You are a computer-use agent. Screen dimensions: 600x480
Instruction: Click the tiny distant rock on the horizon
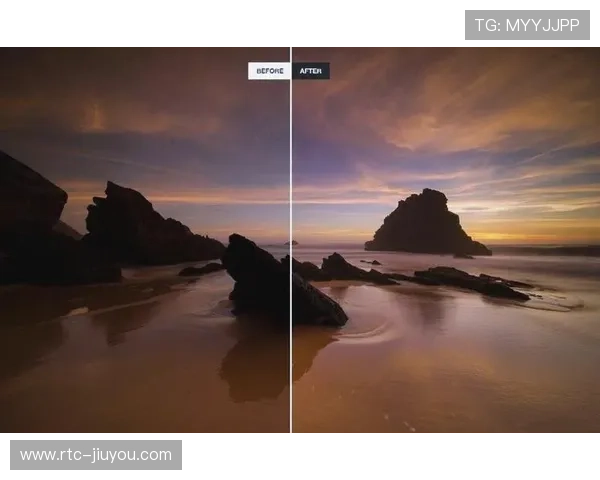coord(291,243)
